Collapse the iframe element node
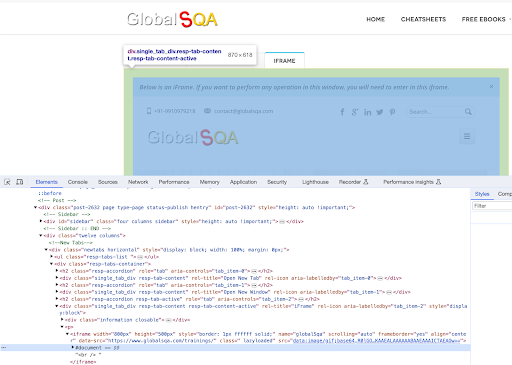512x365 pixels. click(x=67, y=334)
